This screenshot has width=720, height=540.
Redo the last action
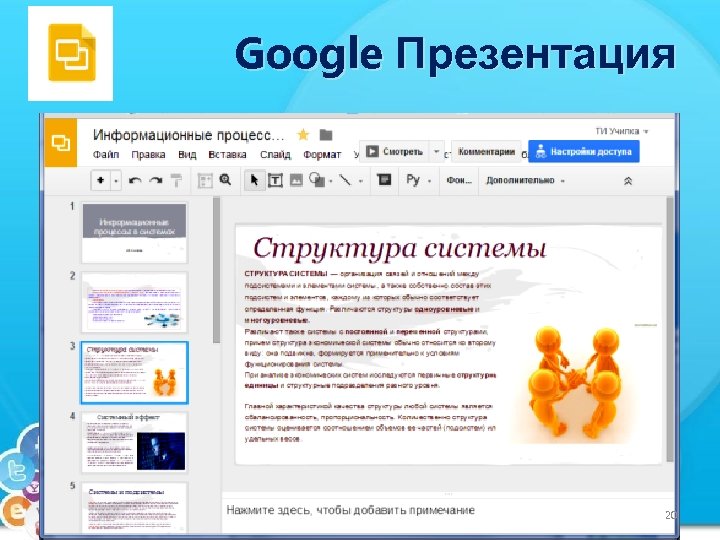coord(156,180)
